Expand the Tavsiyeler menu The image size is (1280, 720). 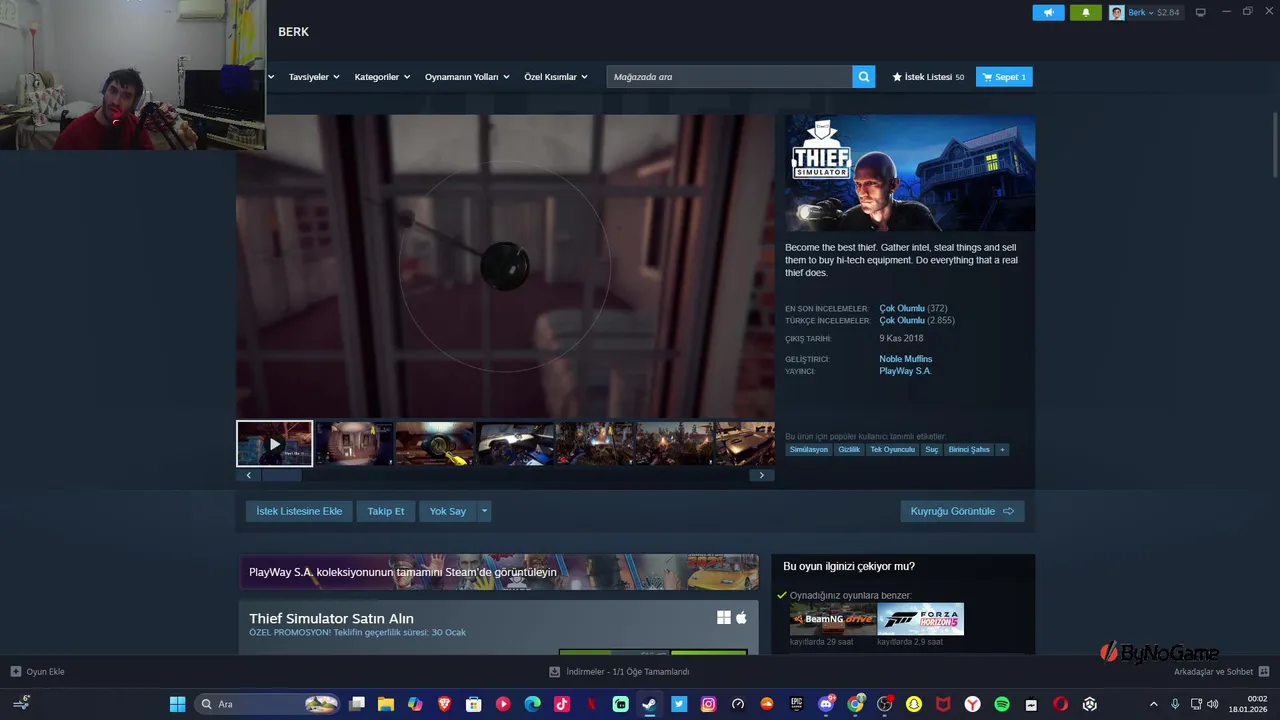[314, 77]
